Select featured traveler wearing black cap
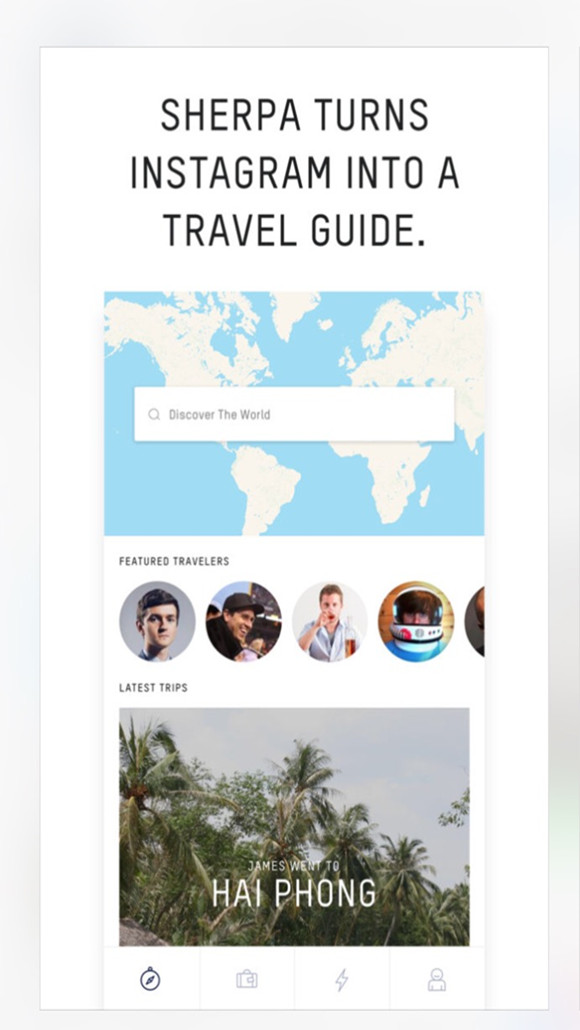580x1030 pixels. (244, 621)
